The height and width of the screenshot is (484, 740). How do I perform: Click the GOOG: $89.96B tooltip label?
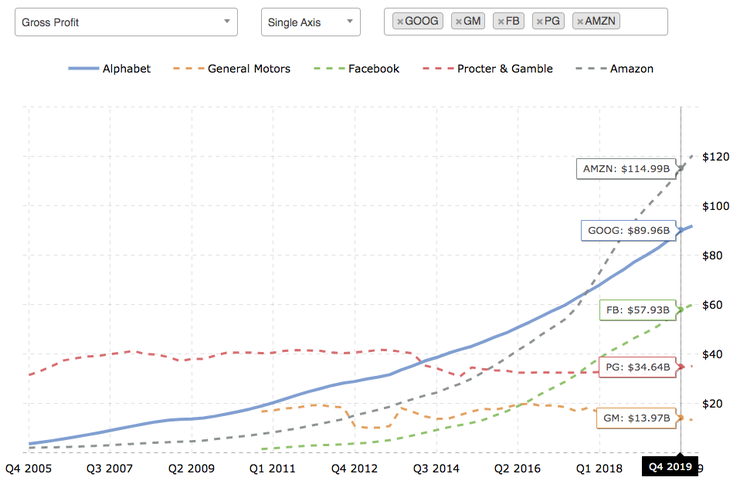tap(629, 231)
